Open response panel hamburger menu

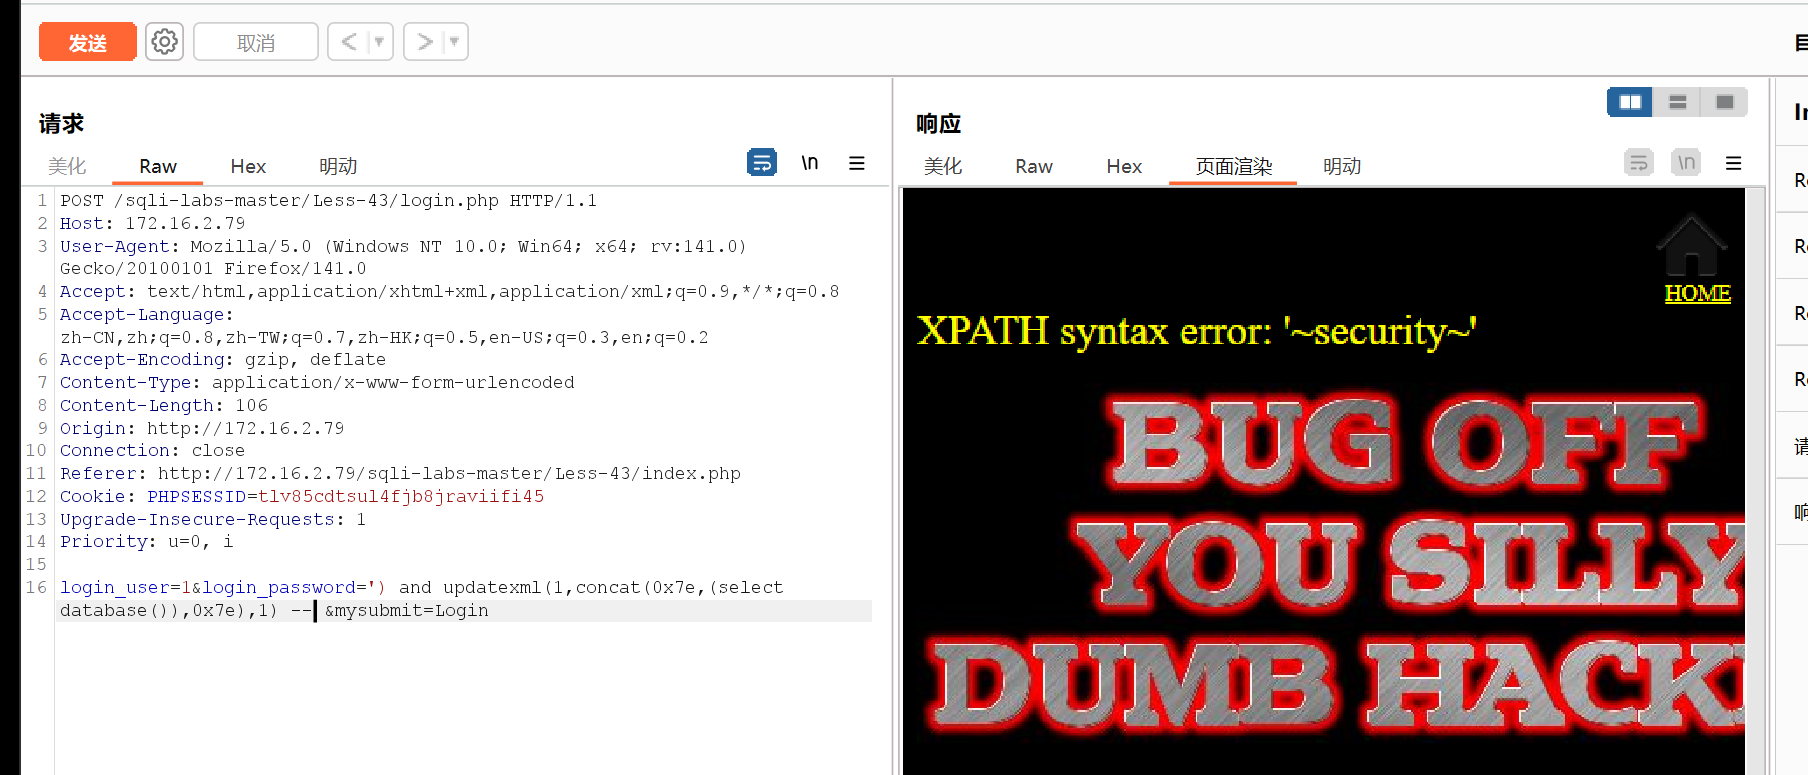click(1734, 163)
